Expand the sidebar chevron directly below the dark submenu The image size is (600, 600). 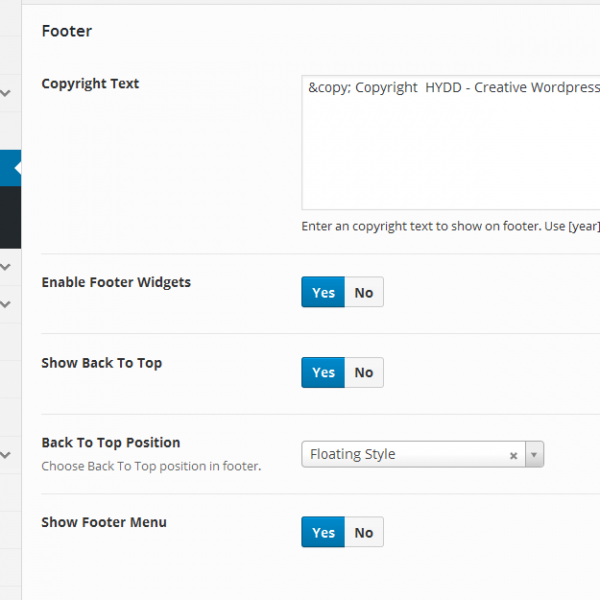[x=6, y=267]
